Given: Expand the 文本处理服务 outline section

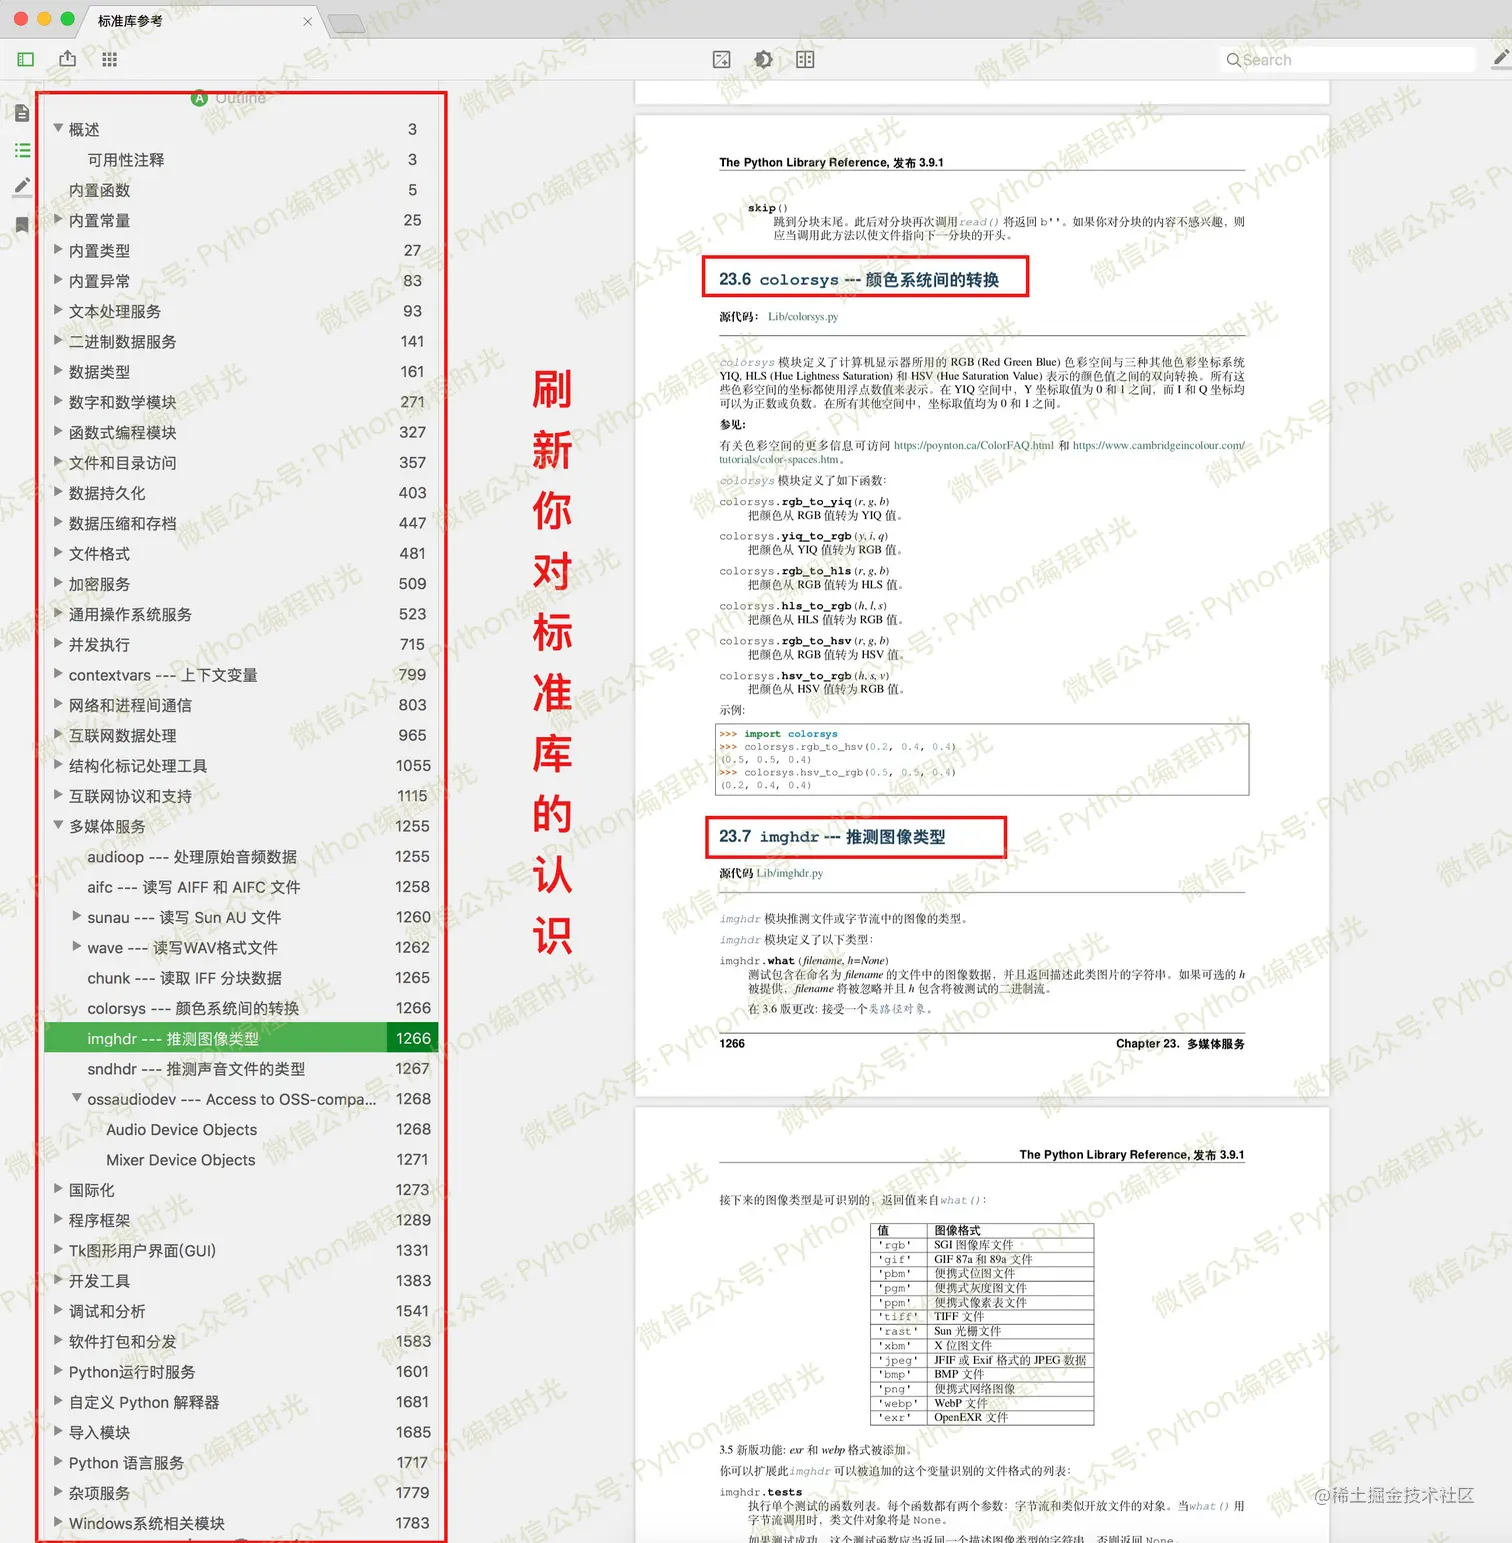Looking at the screenshot, I should [x=58, y=310].
